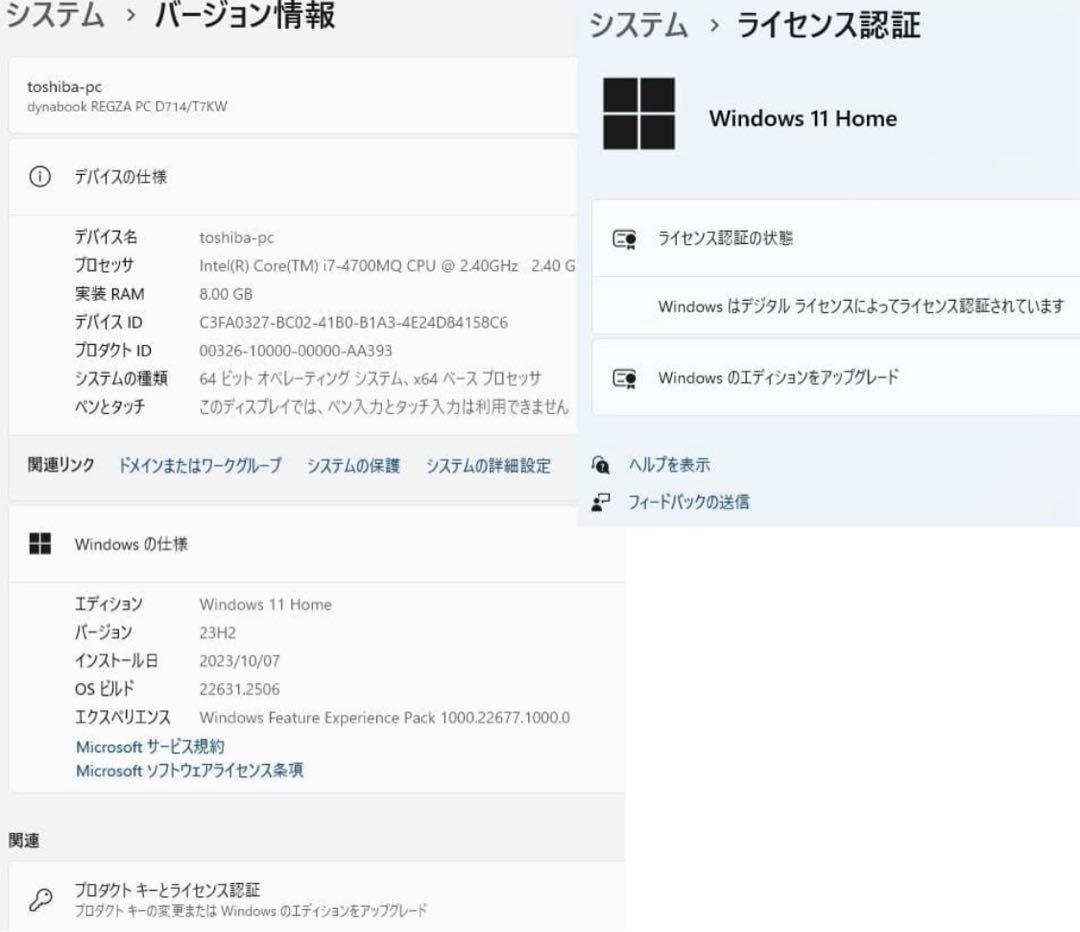
Task: Open Microsoft サービス規約
Action: click(150, 747)
